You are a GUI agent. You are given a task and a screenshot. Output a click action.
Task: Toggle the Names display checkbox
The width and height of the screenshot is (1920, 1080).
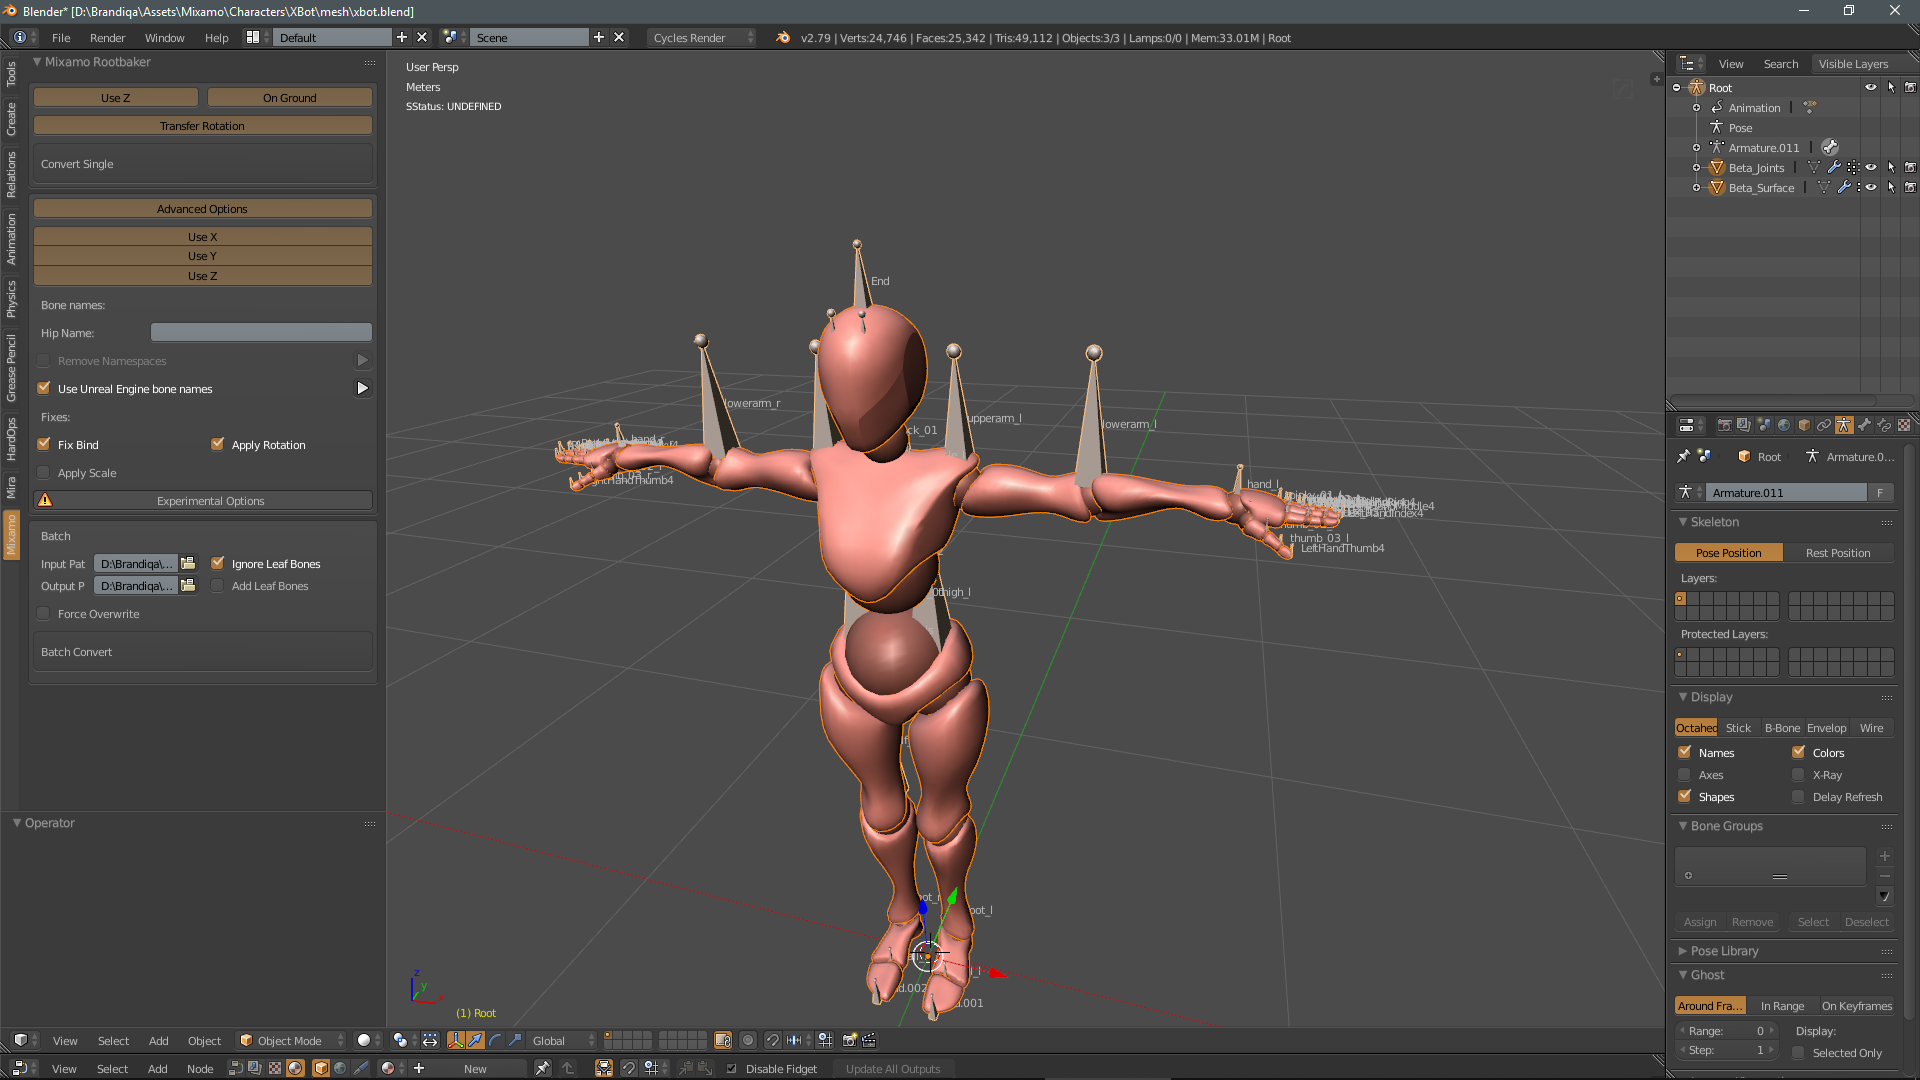(1684, 752)
